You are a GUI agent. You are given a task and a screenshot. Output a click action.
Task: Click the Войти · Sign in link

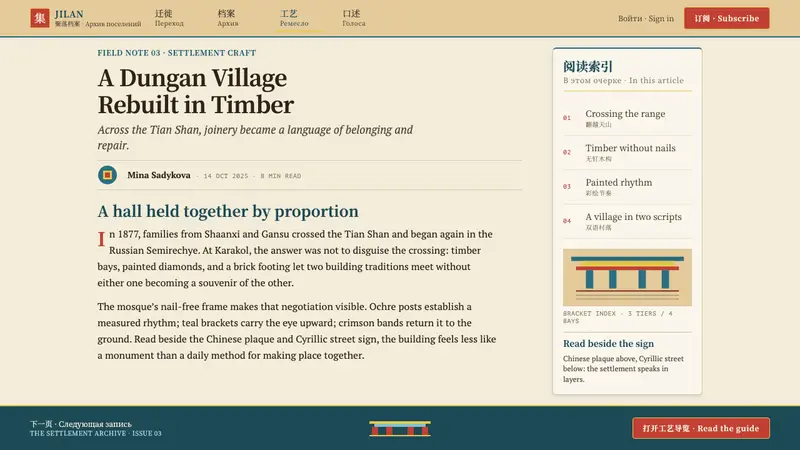point(645,18)
